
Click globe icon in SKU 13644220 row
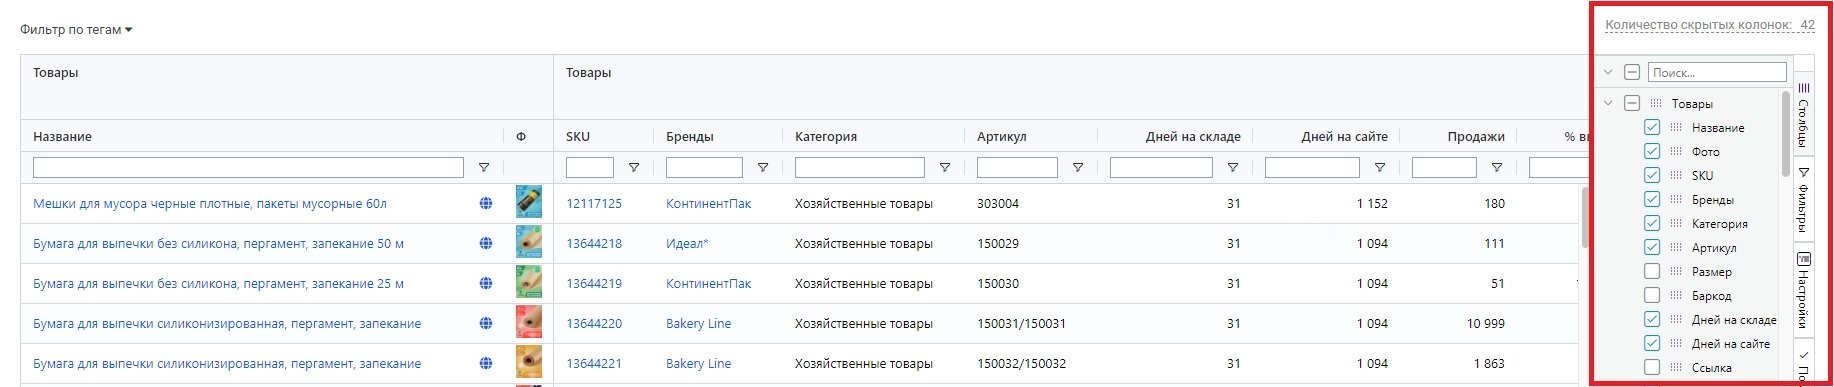click(486, 323)
